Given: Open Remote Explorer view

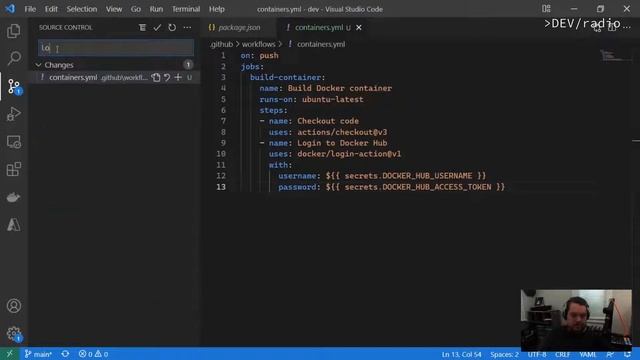Looking at the screenshot, I should [x=13, y=142].
